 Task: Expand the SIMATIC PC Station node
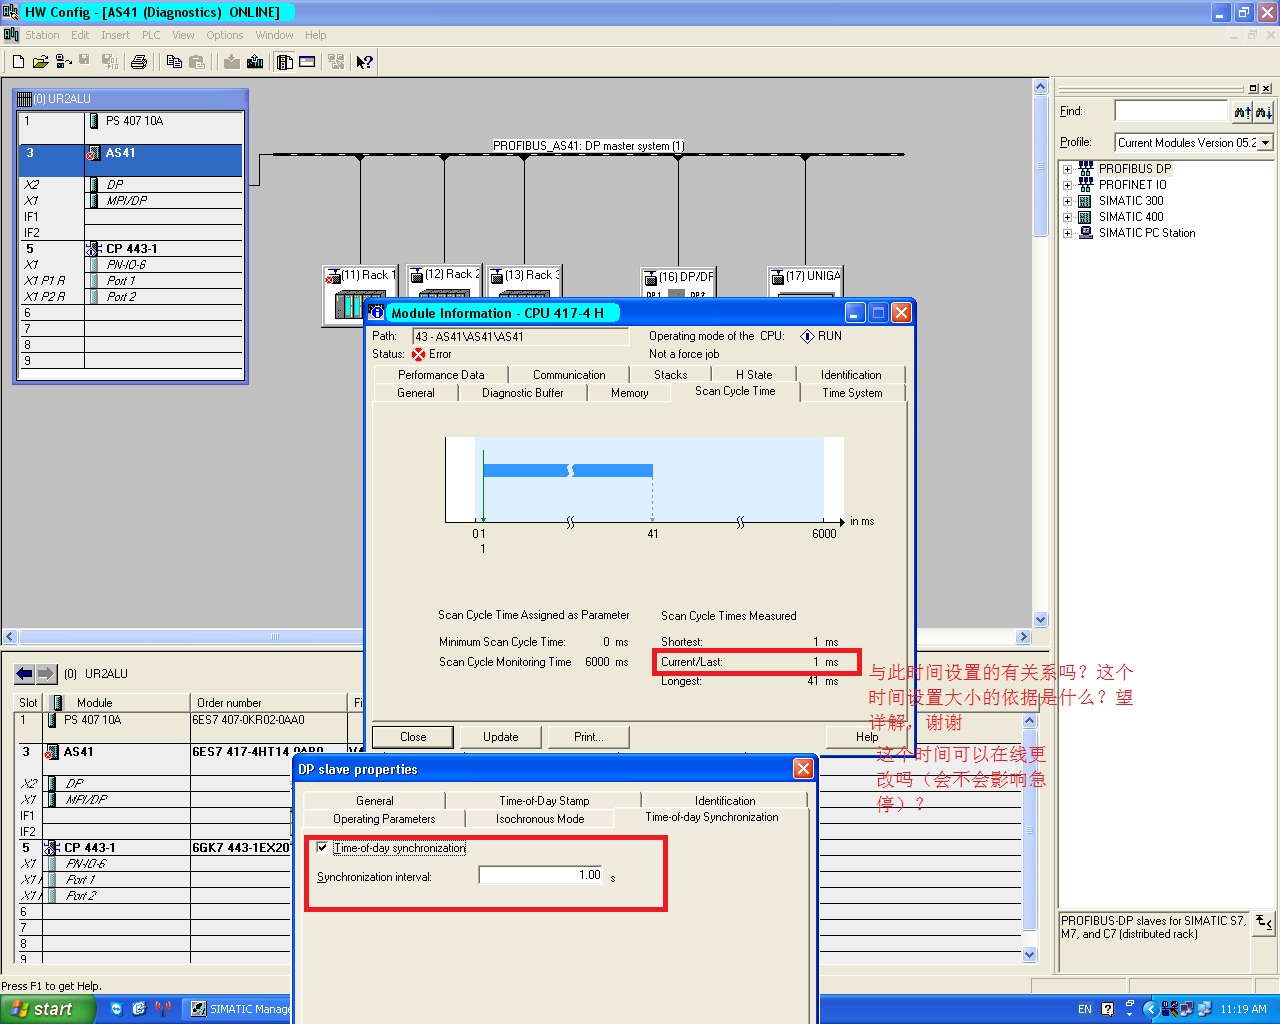tap(1067, 233)
